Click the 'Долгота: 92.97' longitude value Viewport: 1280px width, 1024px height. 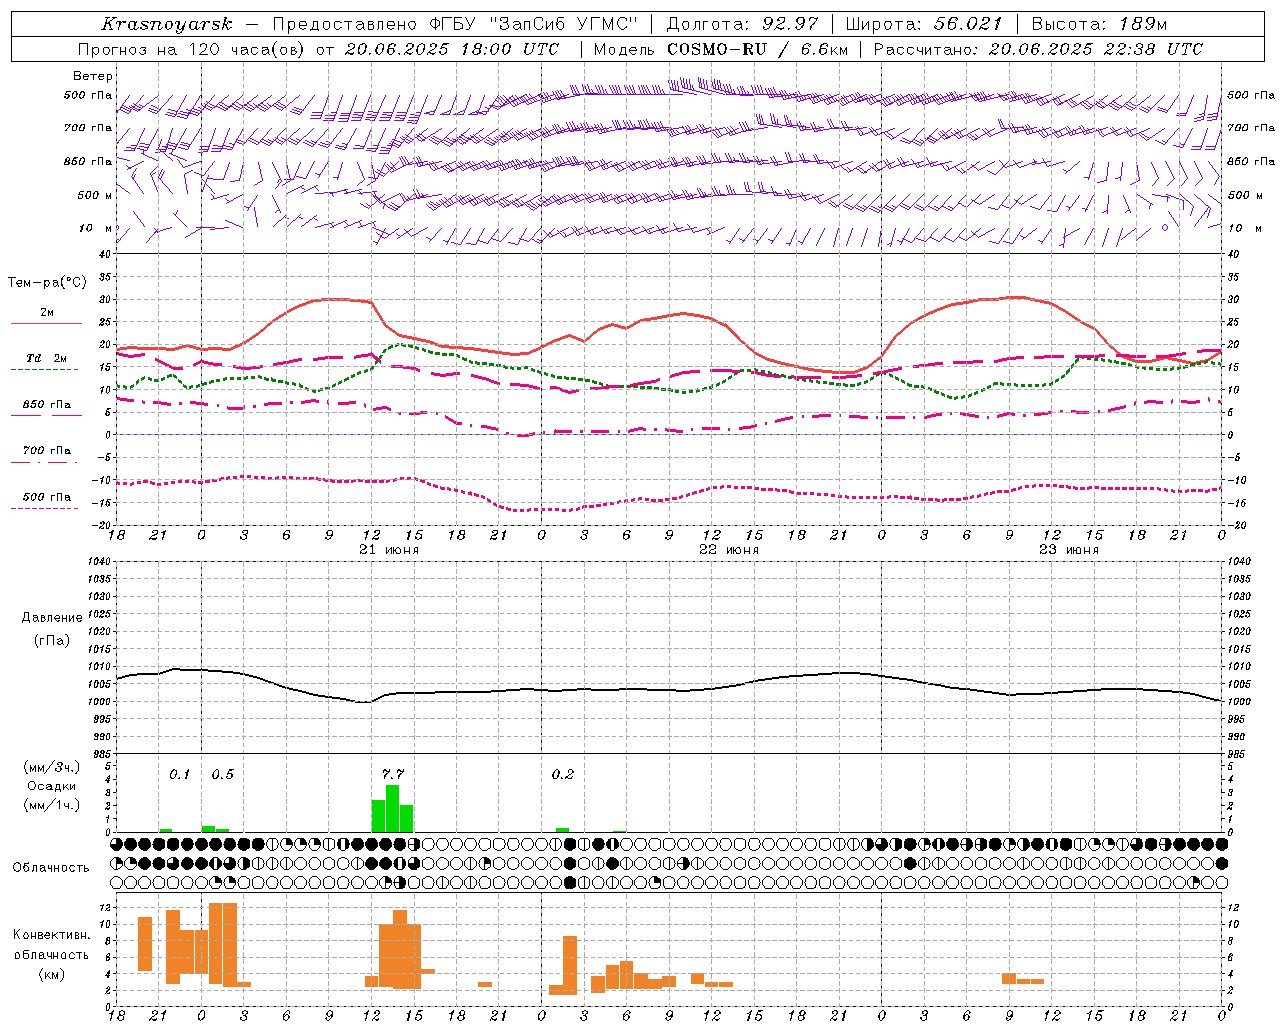pos(742,24)
